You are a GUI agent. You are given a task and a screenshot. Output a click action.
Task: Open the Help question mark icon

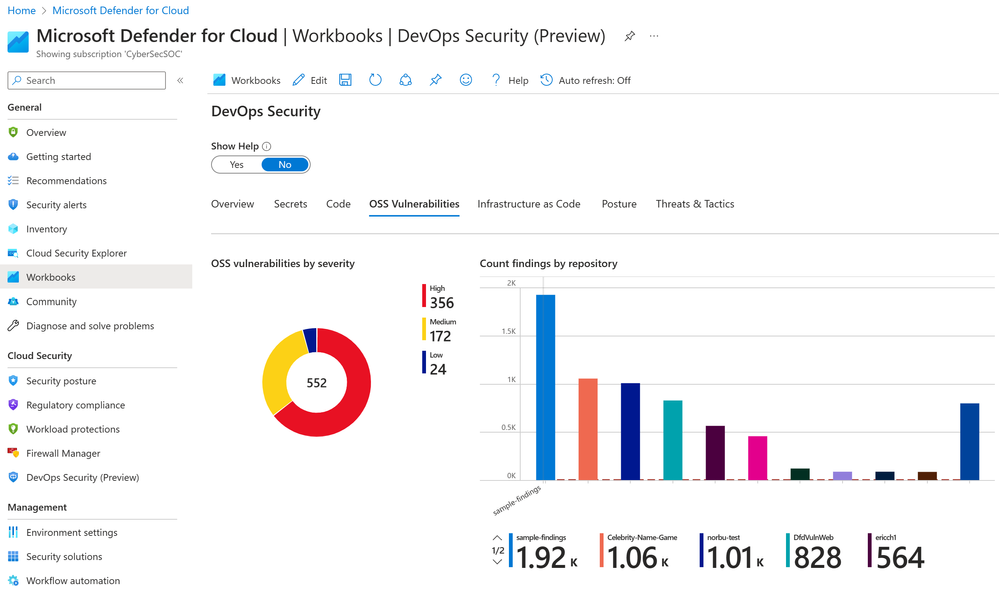496,80
